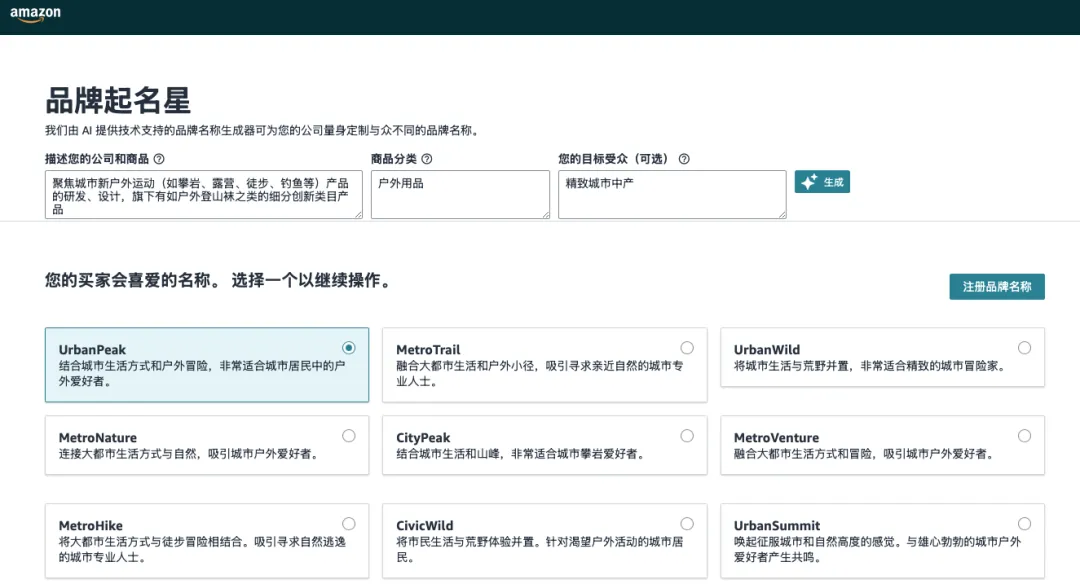Image resolution: width=1080 pixels, height=584 pixels.
Task: Select the MetroNature radio button
Action: click(348, 435)
